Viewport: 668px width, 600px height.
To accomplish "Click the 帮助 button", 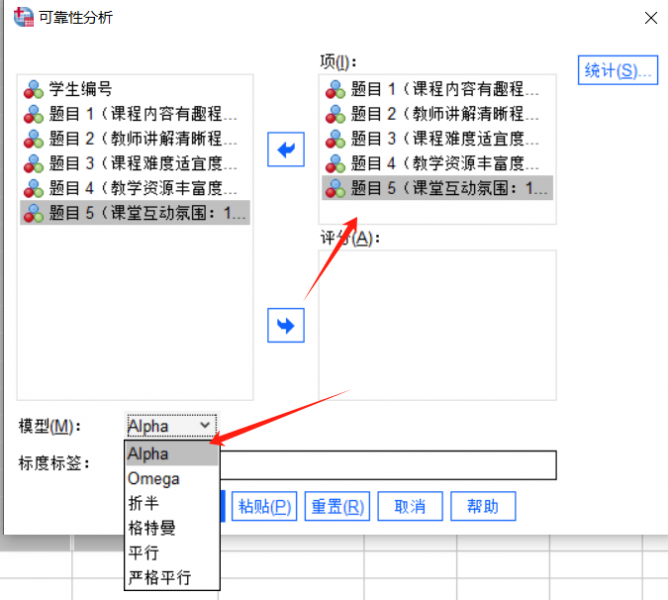I will (483, 506).
